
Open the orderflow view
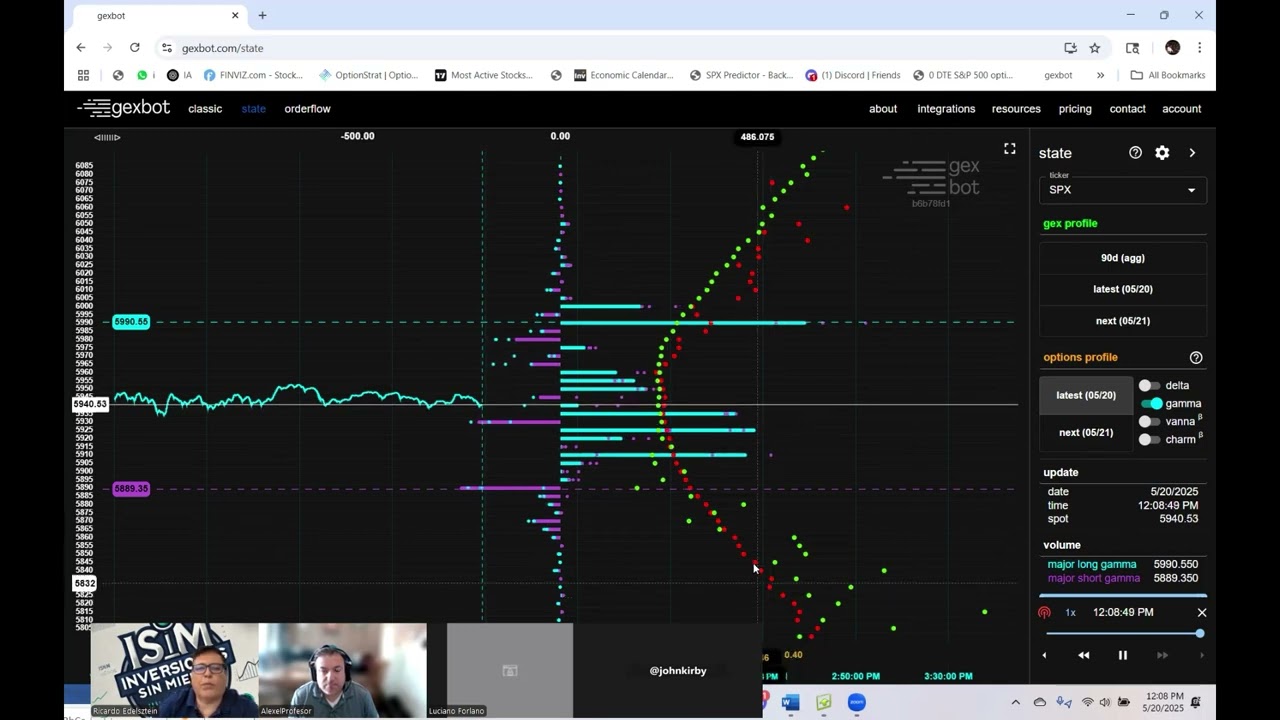pos(307,109)
